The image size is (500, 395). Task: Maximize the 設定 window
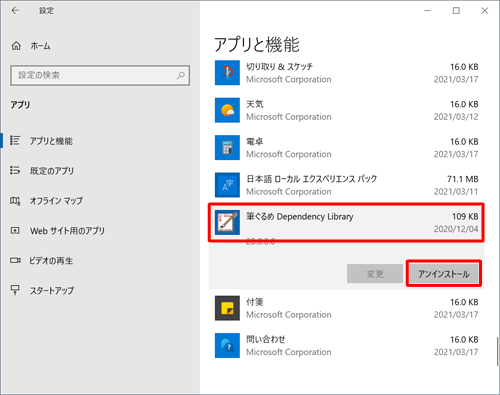coord(456,11)
